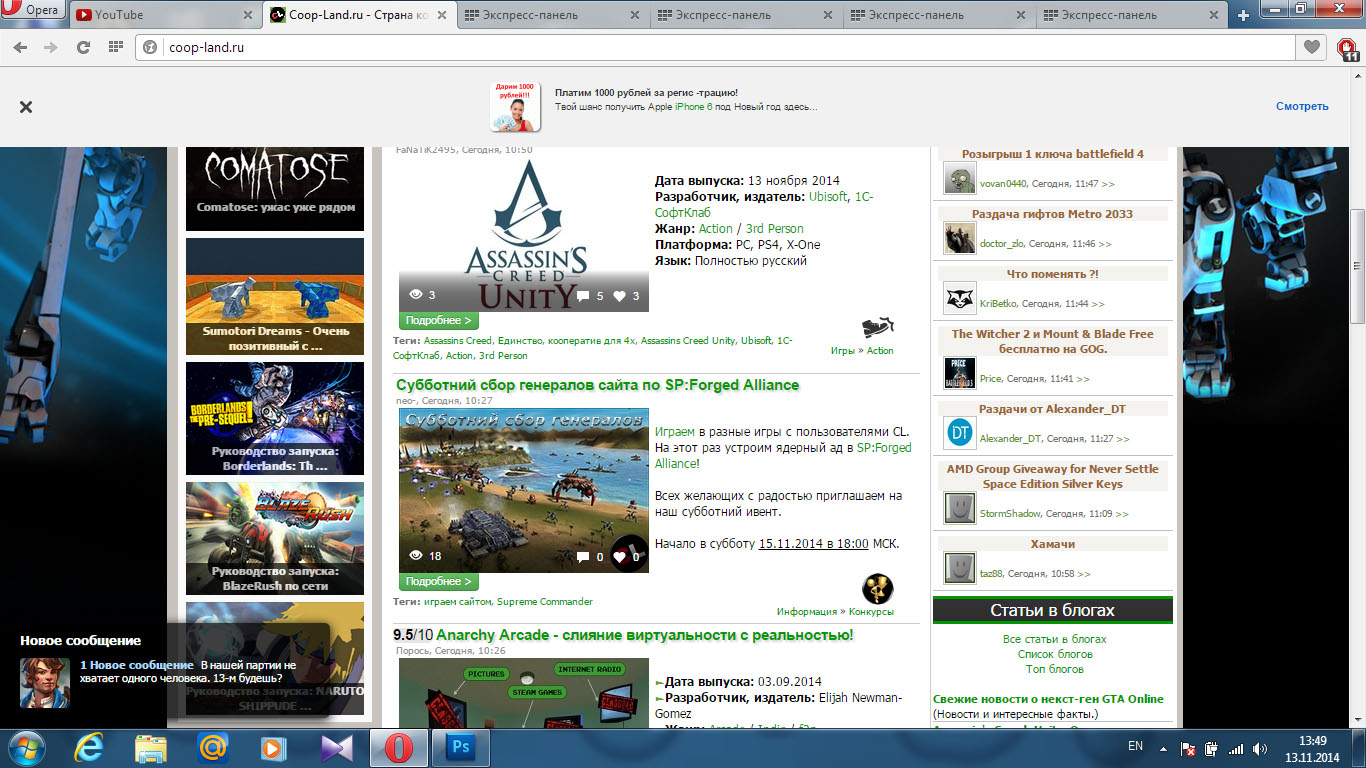Click Alexander_DT round DT avatar
1366x768 pixels.
pyautogui.click(x=960, y=434)
